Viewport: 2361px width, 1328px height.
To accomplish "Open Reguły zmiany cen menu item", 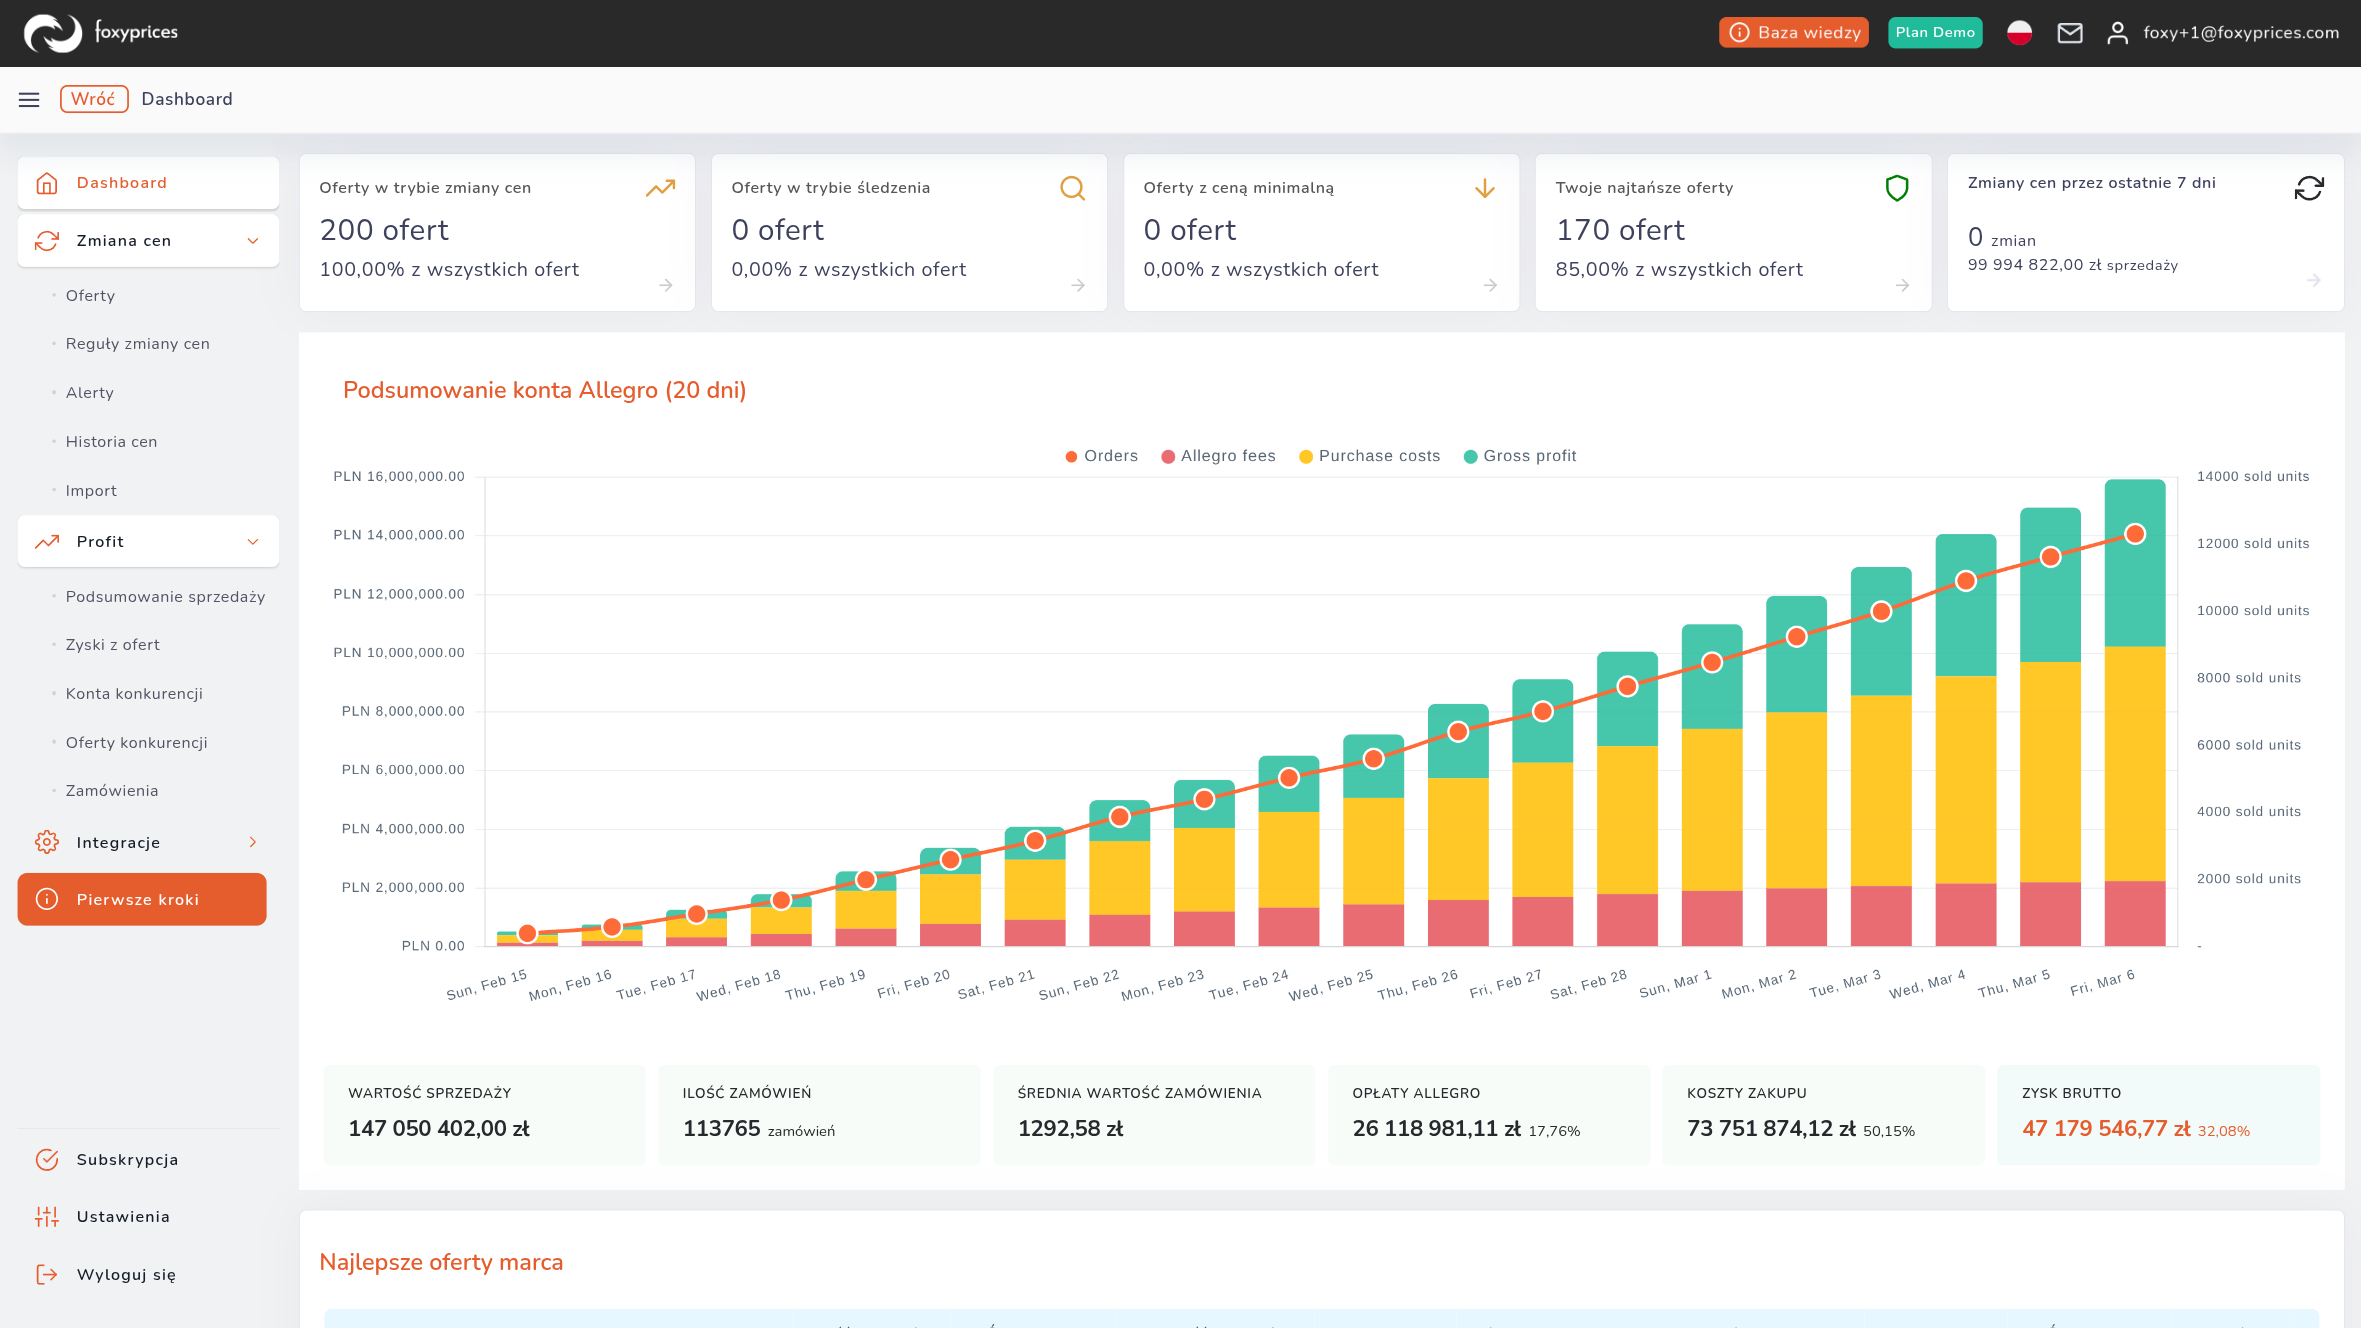I will [138, 344].
